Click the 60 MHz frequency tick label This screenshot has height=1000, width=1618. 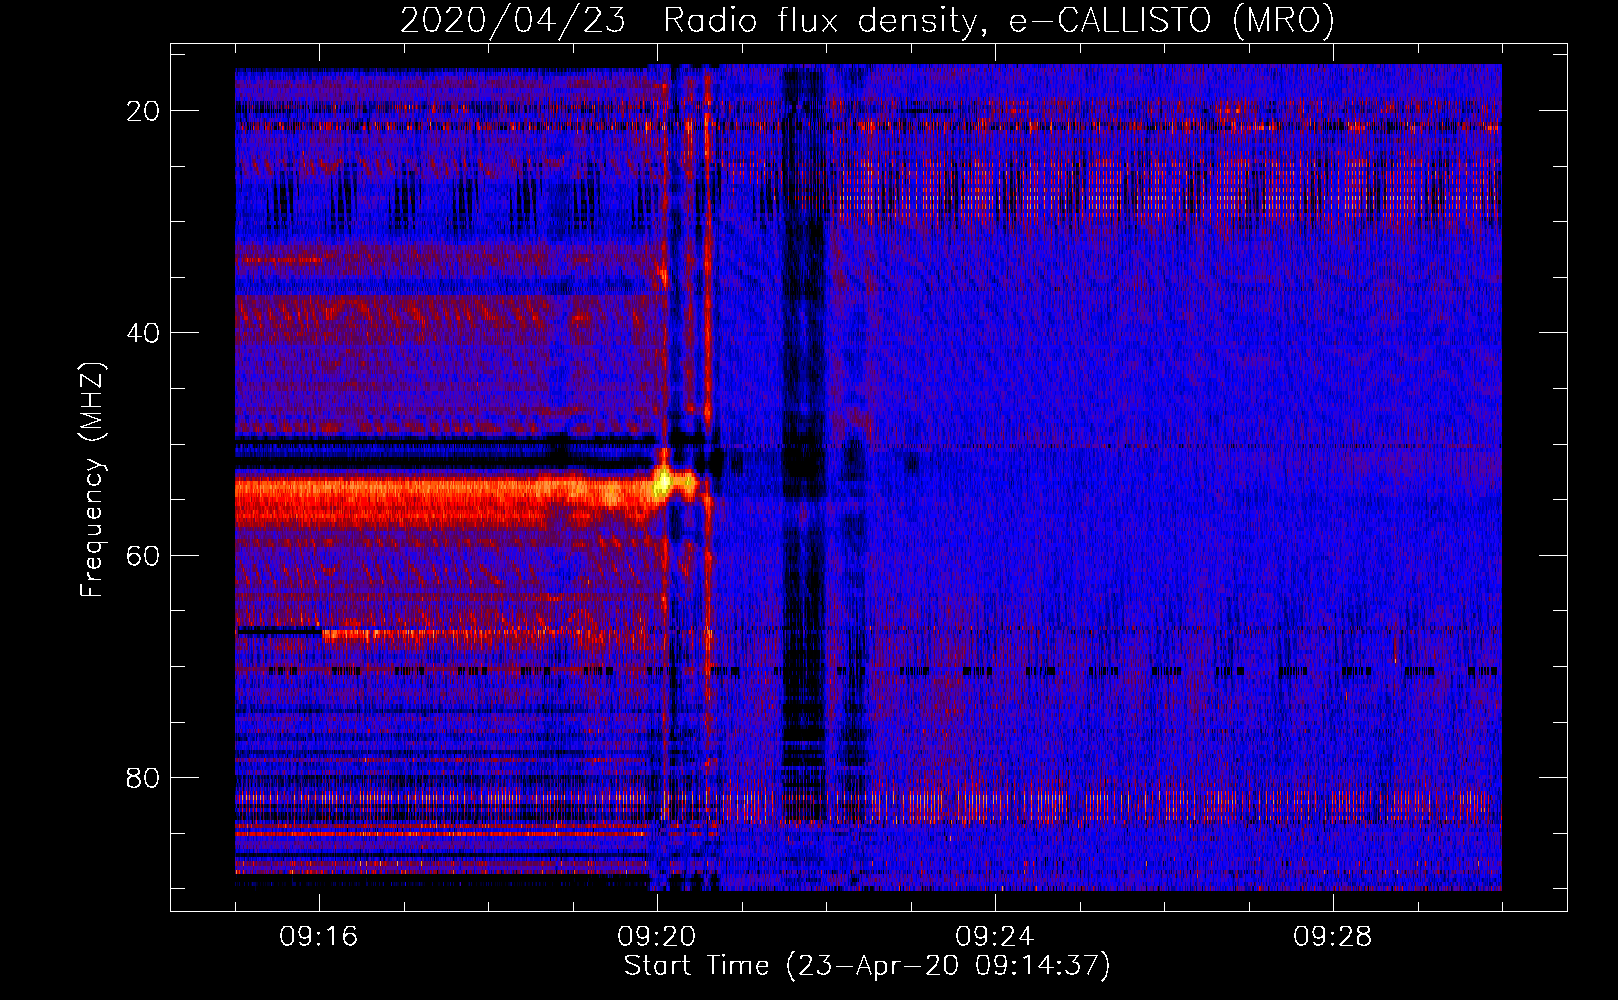tap(143, 555)
